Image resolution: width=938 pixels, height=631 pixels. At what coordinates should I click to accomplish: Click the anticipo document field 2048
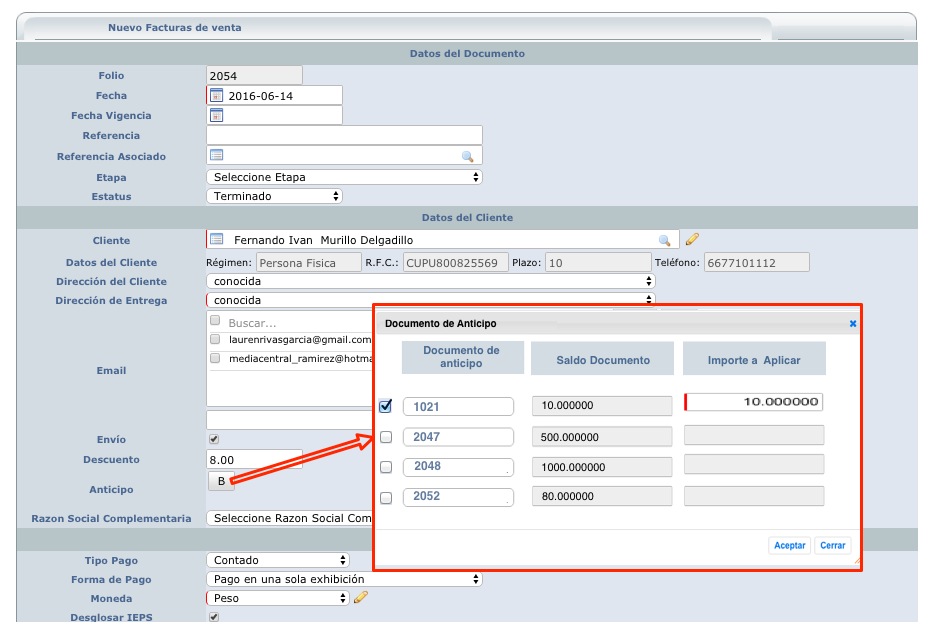(458, 466)
